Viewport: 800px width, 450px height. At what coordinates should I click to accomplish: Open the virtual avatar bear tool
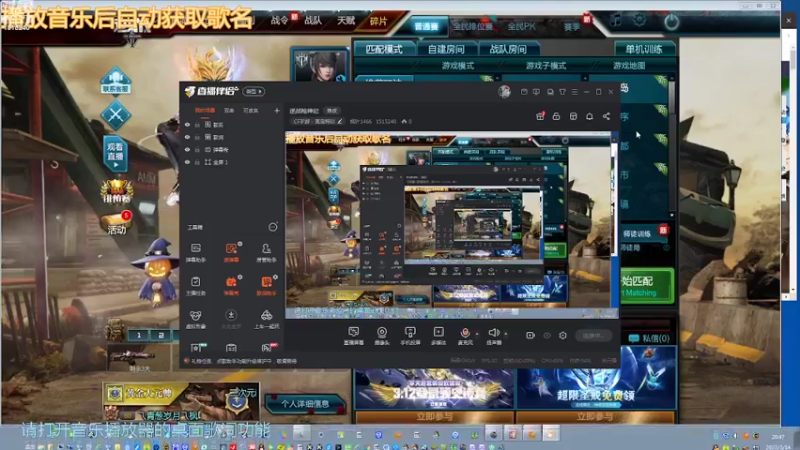(x=196, y=319)
